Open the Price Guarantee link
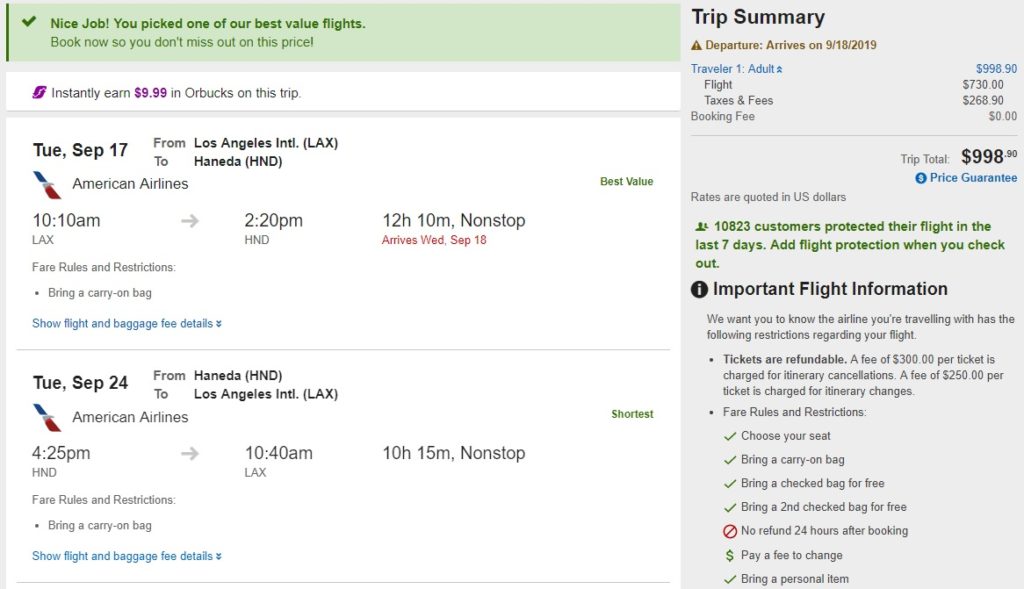1024x589 pixels. 973,178
